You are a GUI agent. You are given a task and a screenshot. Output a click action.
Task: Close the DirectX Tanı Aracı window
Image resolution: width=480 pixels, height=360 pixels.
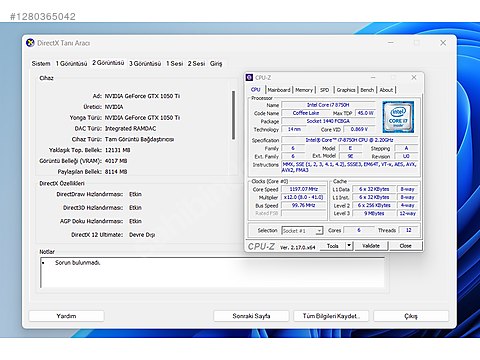tap(443, 43)
